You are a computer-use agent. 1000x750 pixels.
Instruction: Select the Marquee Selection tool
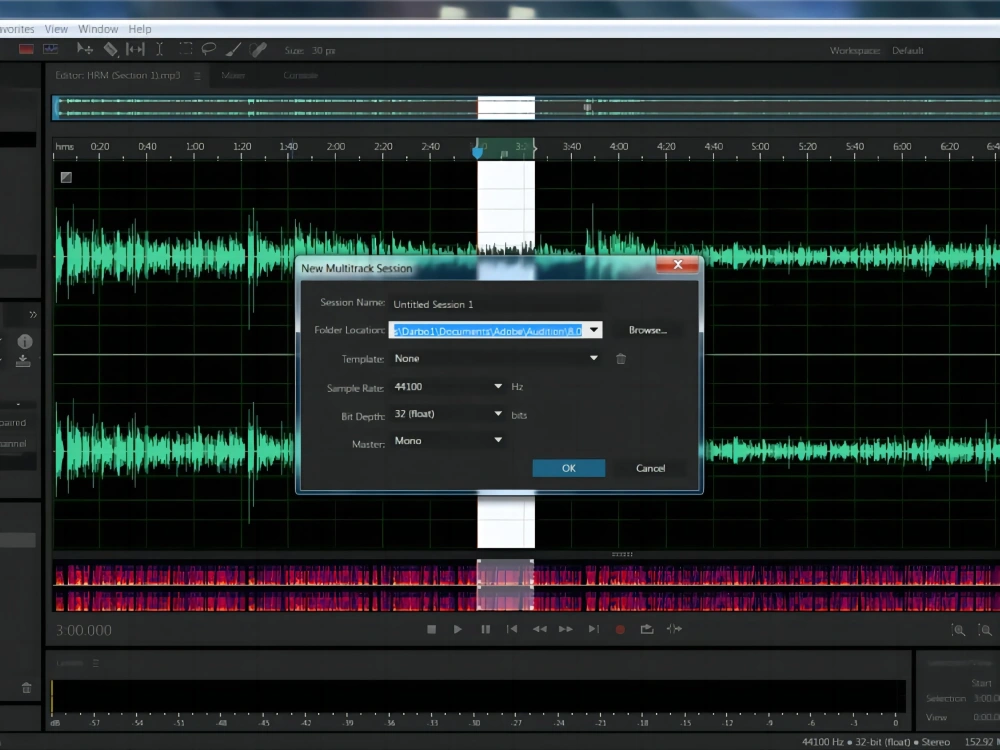[185, 49]
